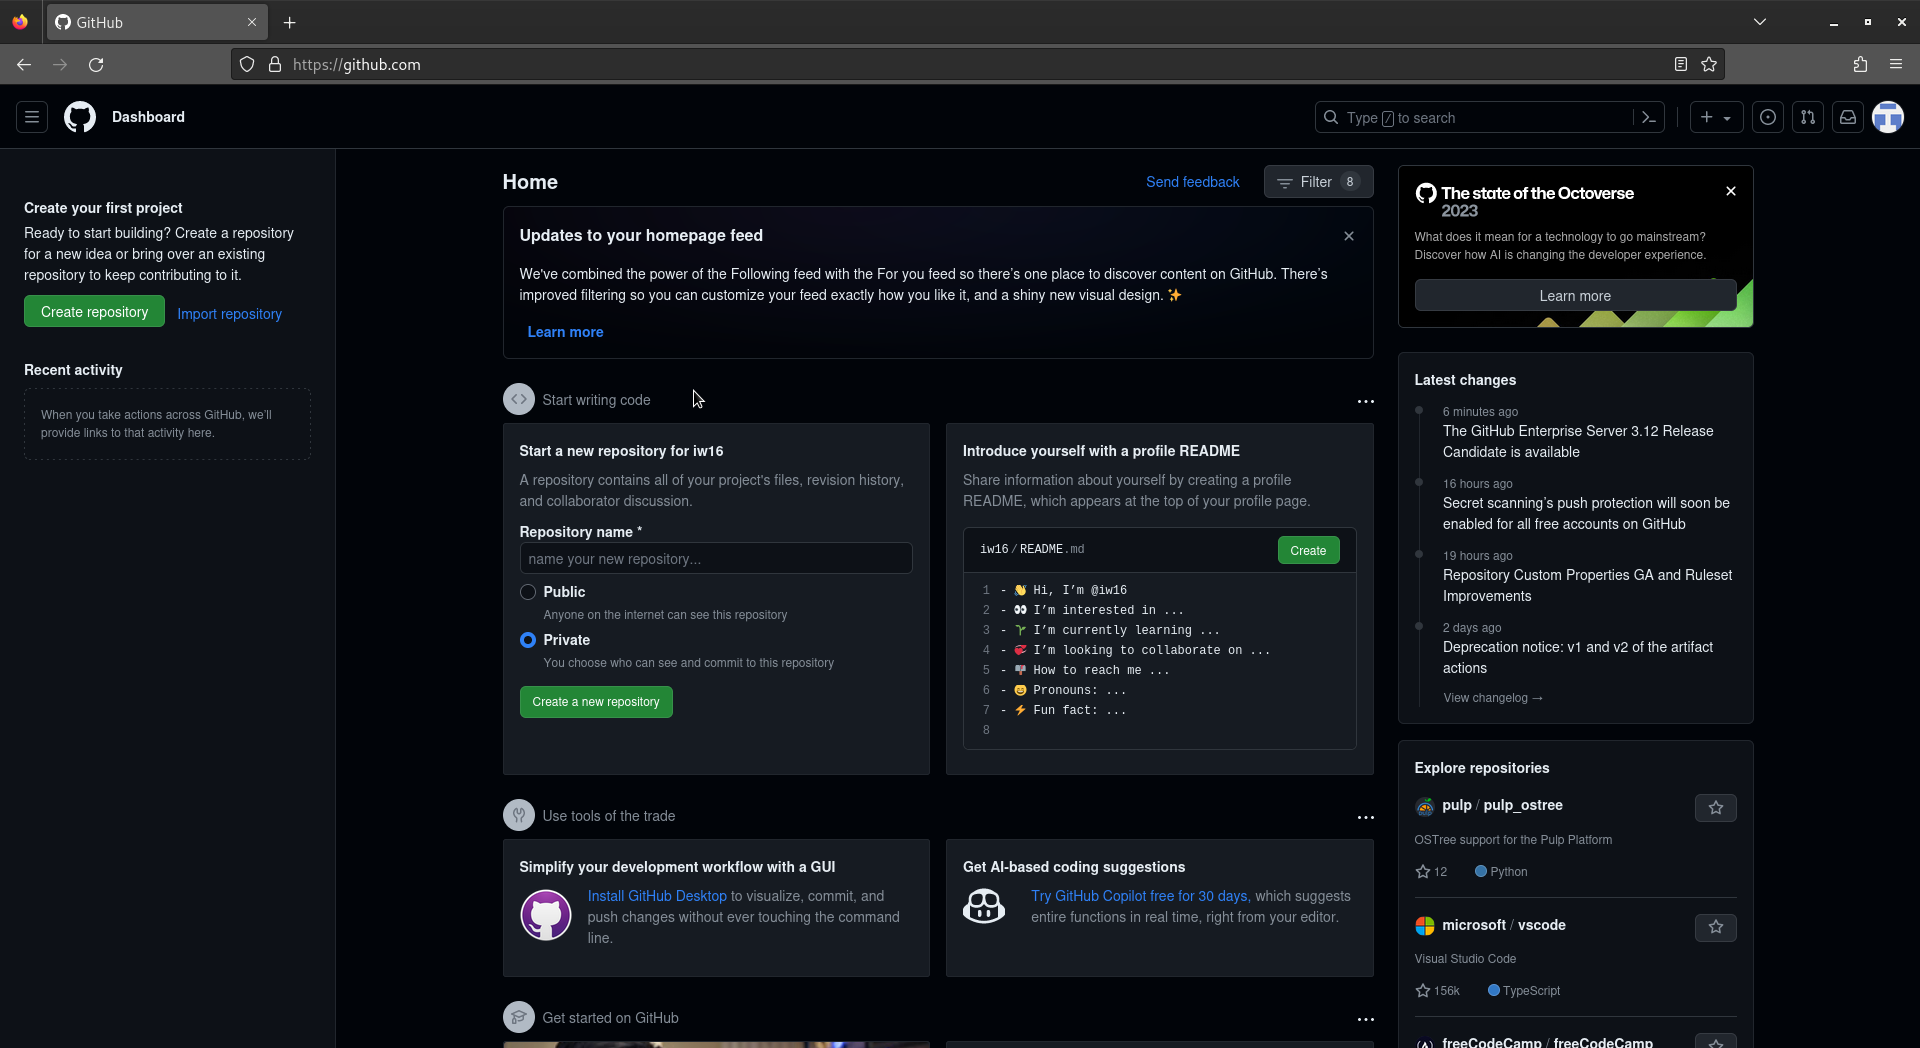Expand the create new plus dropdown
Viewport: 1920px width, 1048px height.
pyautogui.click(x=1716, y=117)
